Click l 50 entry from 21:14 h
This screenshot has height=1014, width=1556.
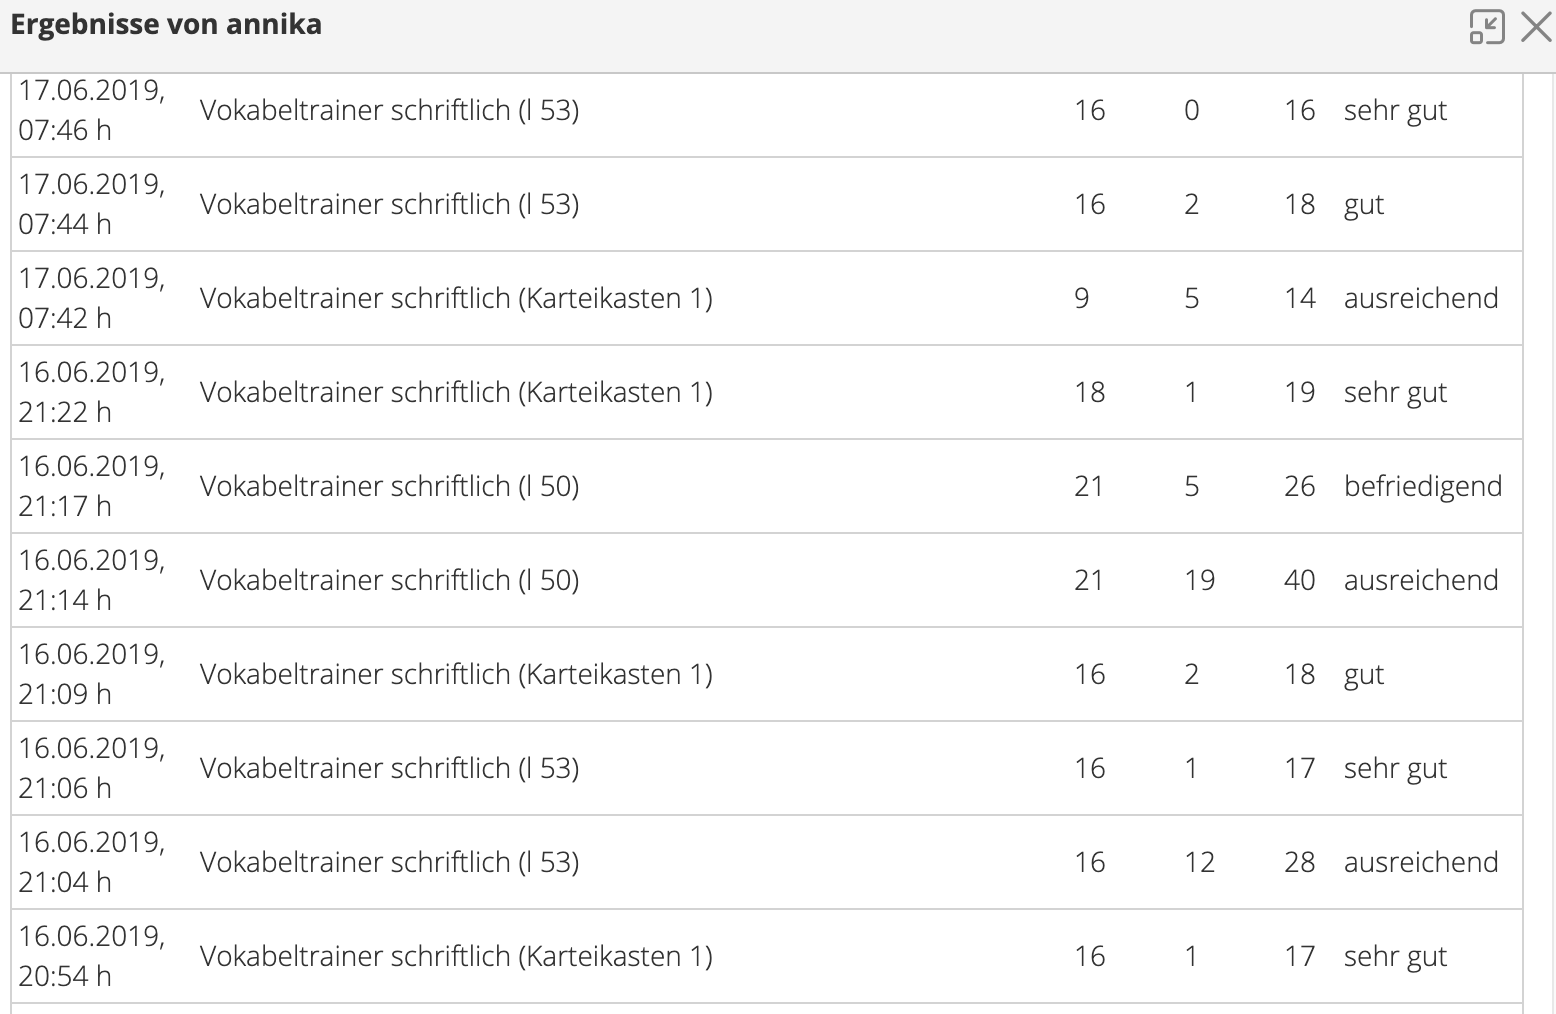pyautogui.click(x=389, y=580)
